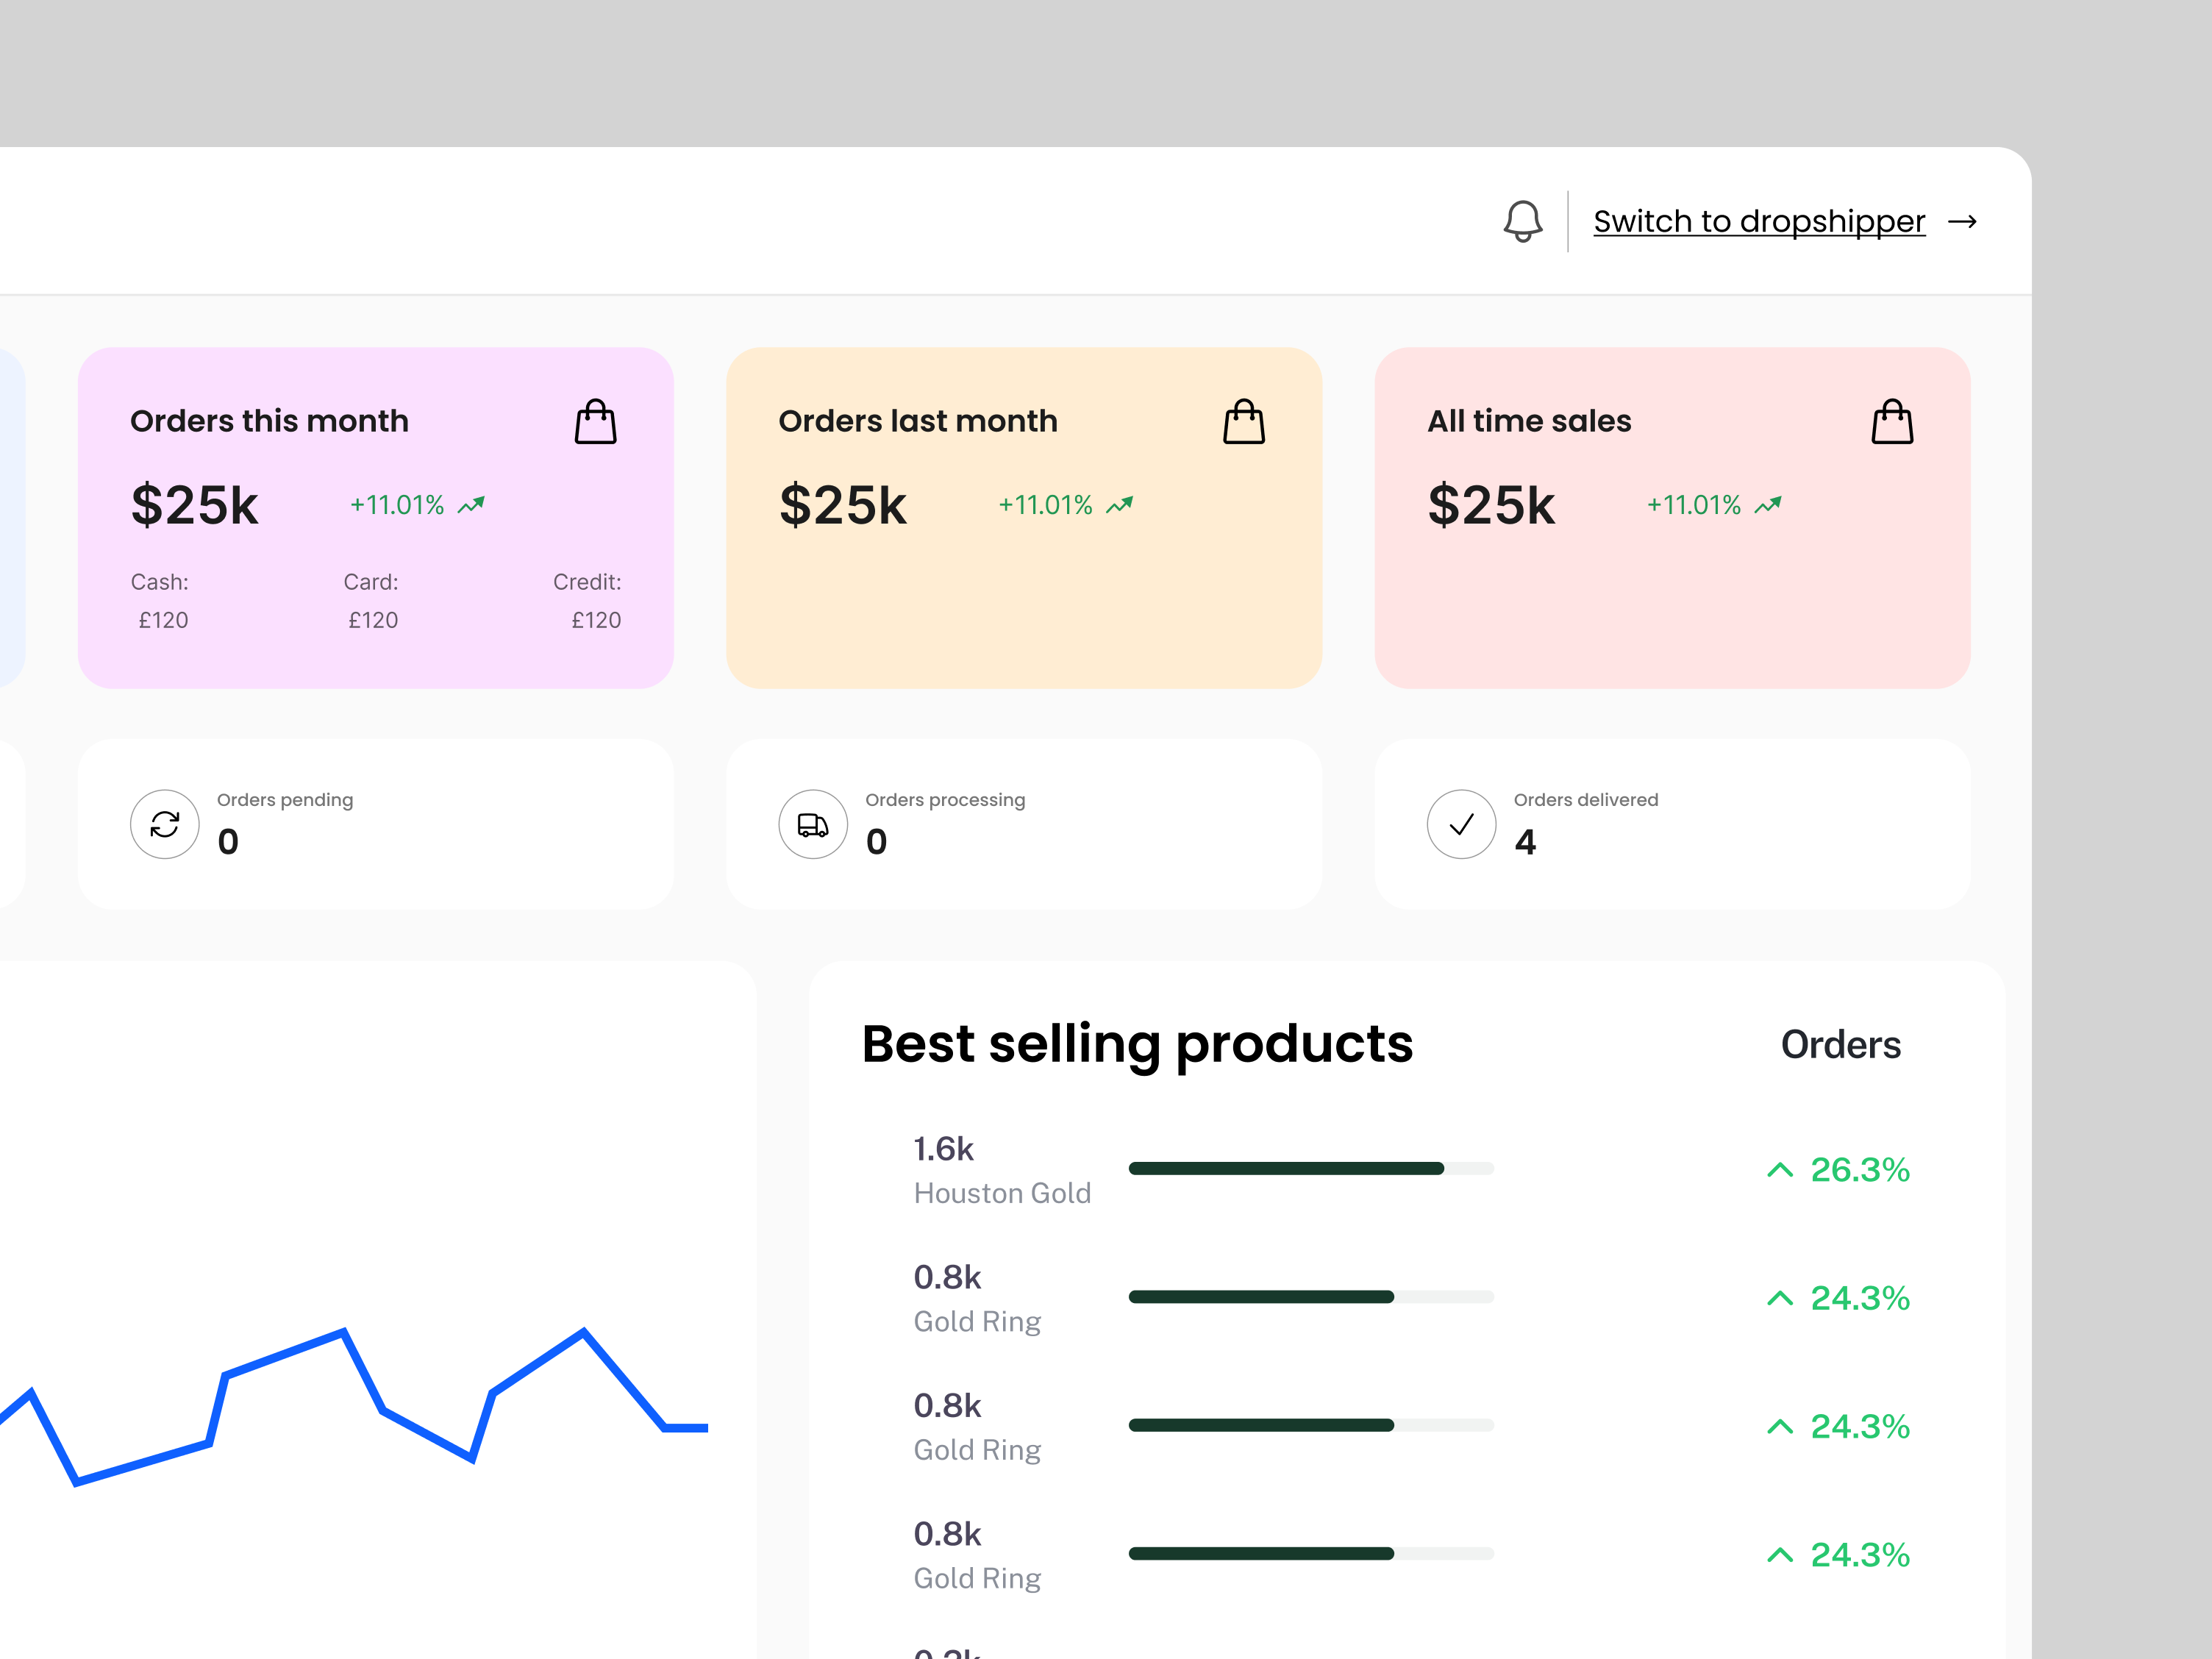Click the +11.01% text on Orders this month
The width and height of the screenshot is (2212, 1659).
click(396, 505)
